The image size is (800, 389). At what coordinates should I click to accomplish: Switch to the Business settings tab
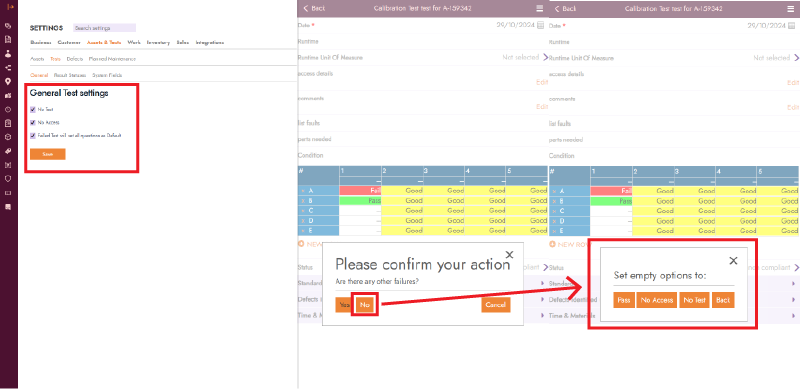tap(41, 42)
